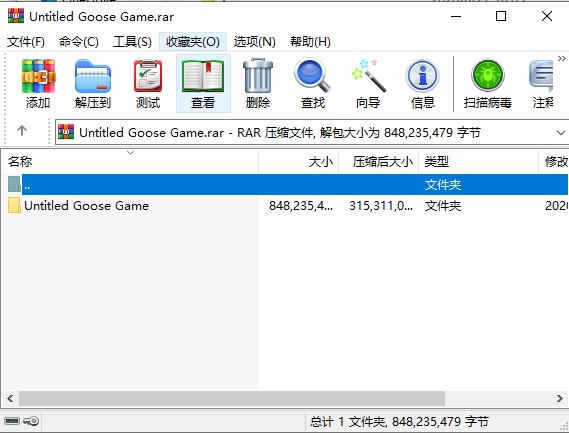Viewport: 569px width, 433px height.
Task: Open the archive path dropdown arrow
Action: point(561,133)
